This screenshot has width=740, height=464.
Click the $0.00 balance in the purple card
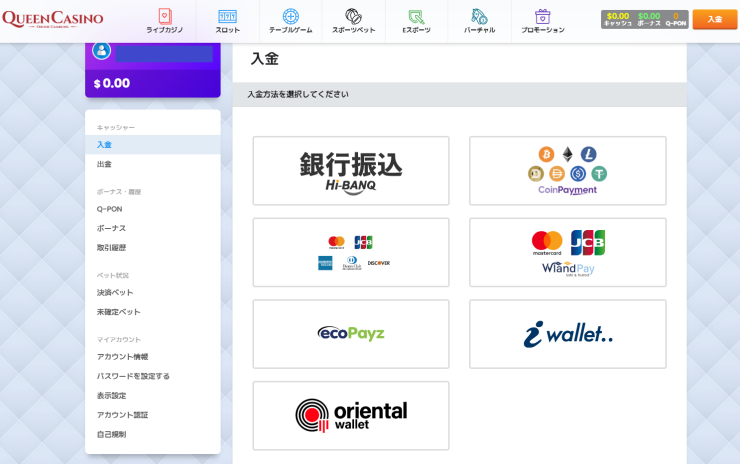click(112, 83)
